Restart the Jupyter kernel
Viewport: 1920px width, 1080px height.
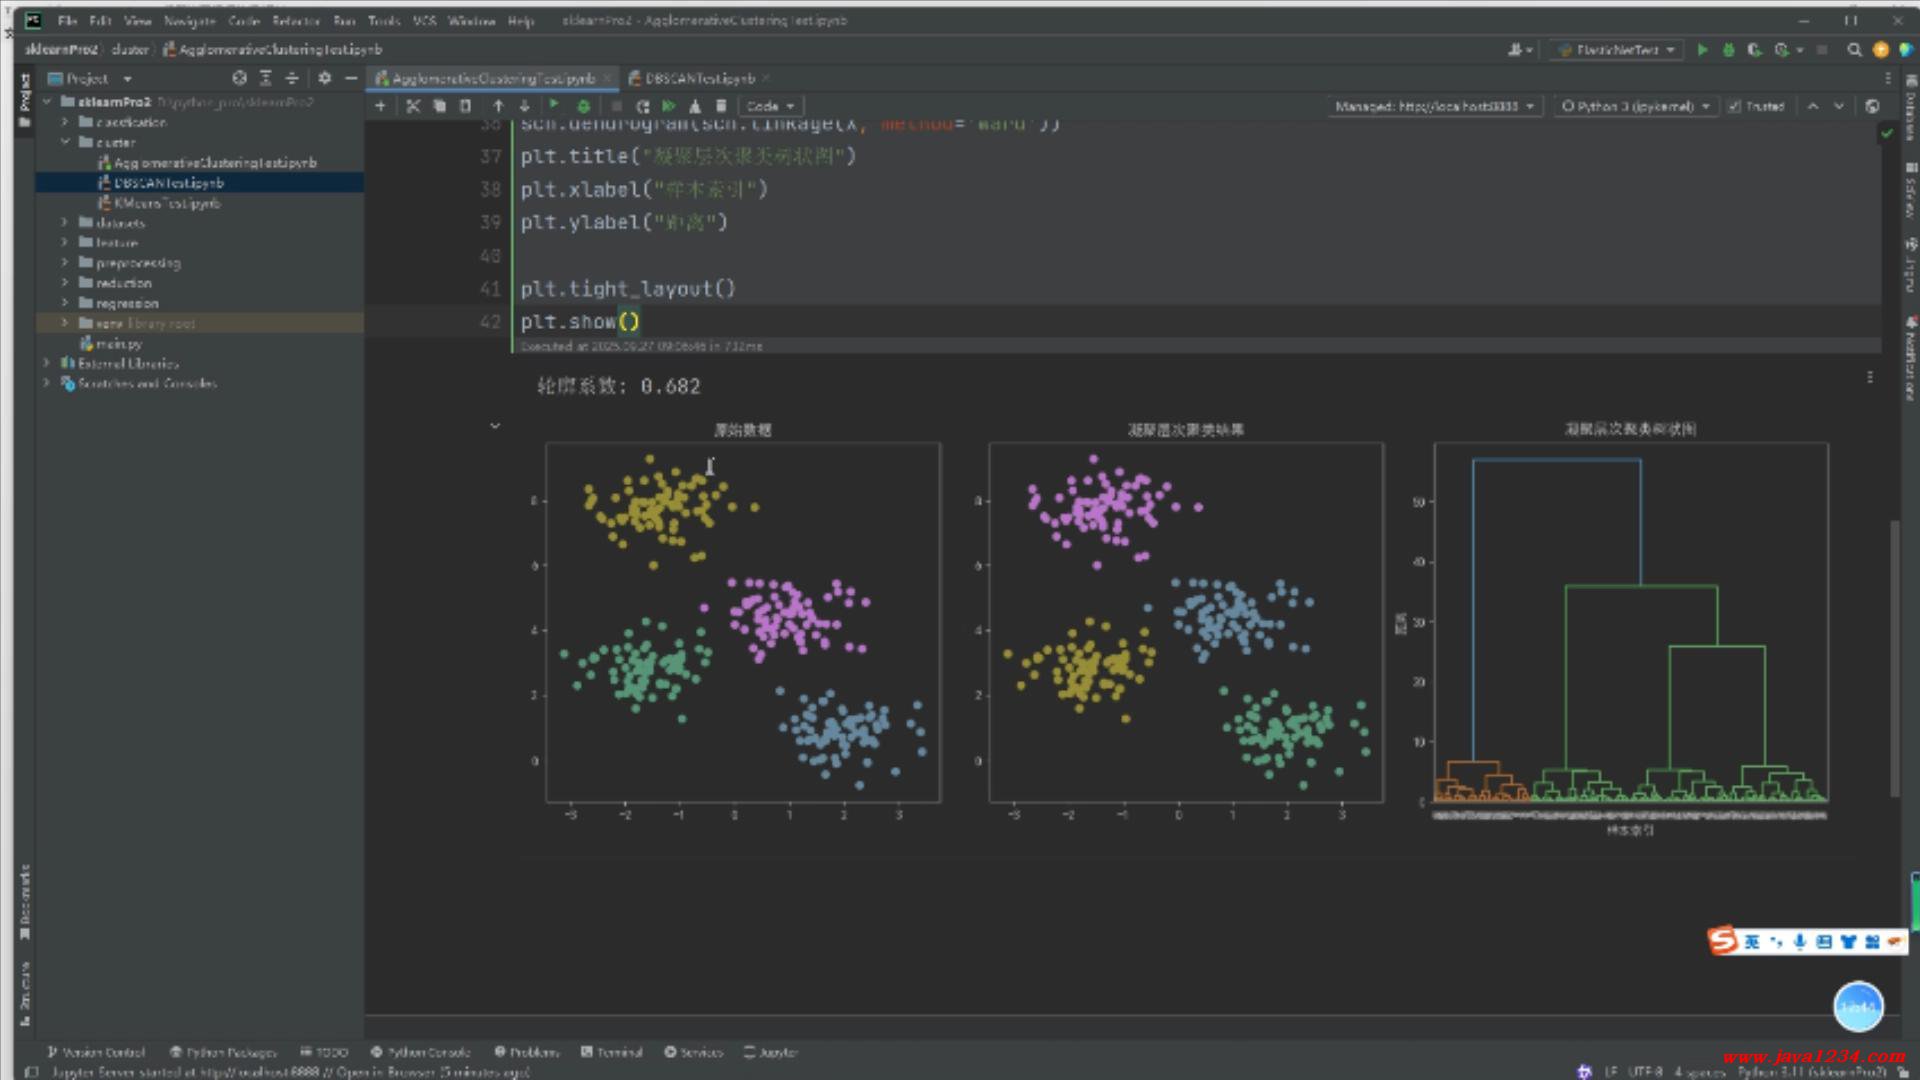642,106
